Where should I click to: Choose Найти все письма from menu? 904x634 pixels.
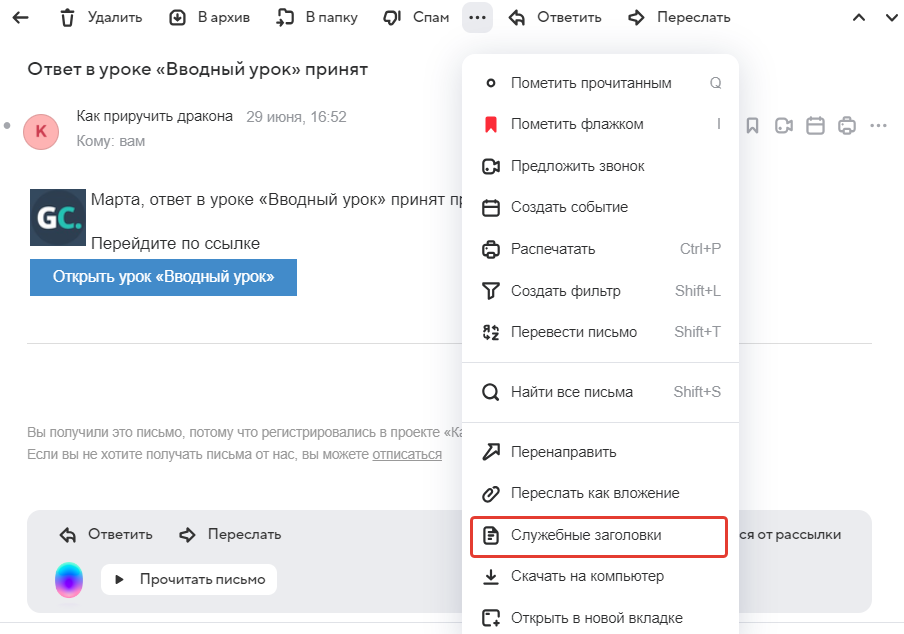point(601,393)
